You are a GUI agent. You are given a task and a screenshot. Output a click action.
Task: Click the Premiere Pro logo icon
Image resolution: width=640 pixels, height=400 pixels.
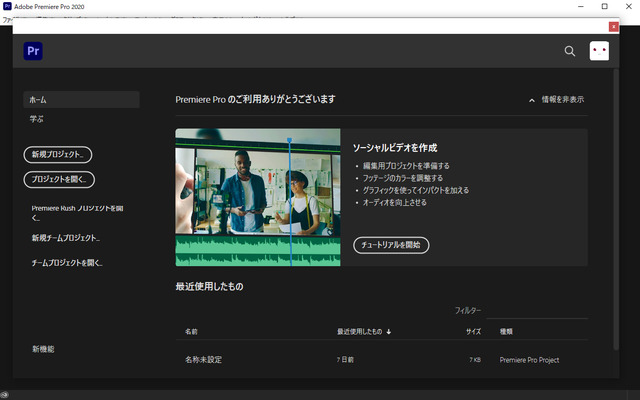[x=33, y=51]
